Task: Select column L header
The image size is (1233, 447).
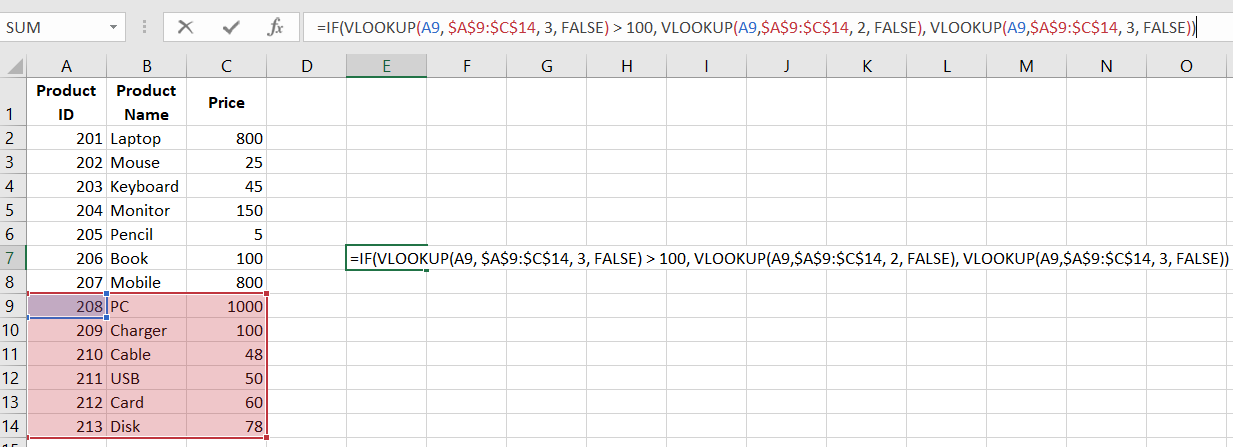Action: tap(946, 67)
